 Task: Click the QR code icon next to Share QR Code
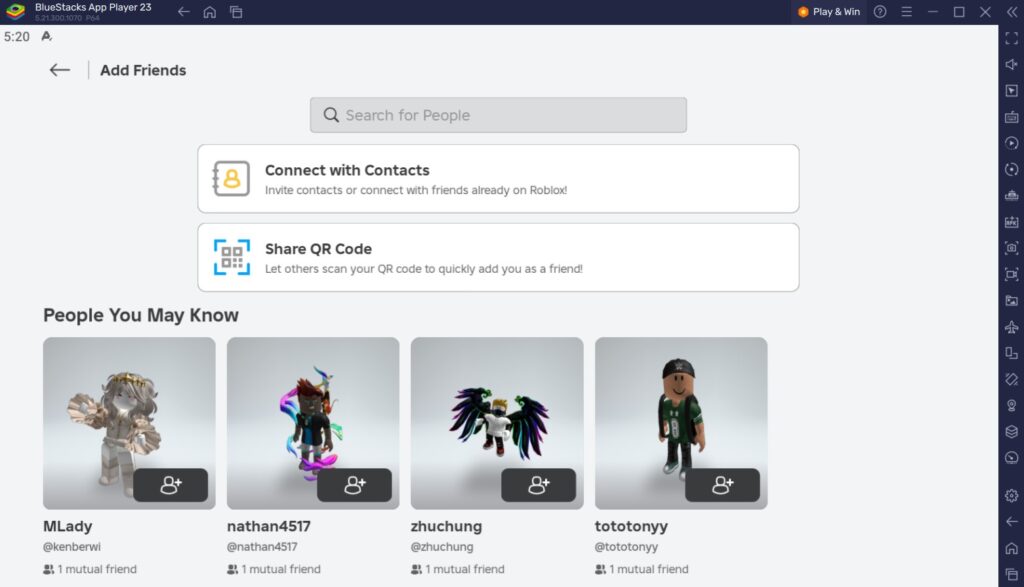(x=231, y=258)
